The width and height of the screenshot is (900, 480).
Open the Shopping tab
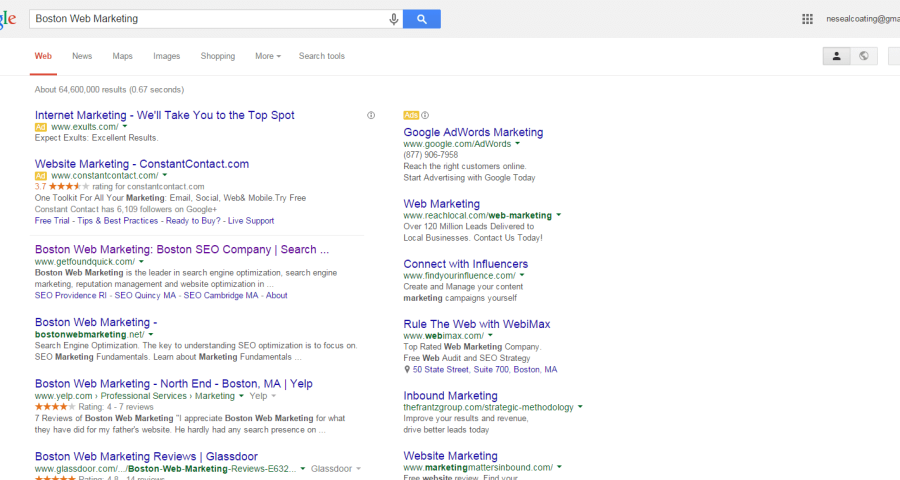click(218, 56)
